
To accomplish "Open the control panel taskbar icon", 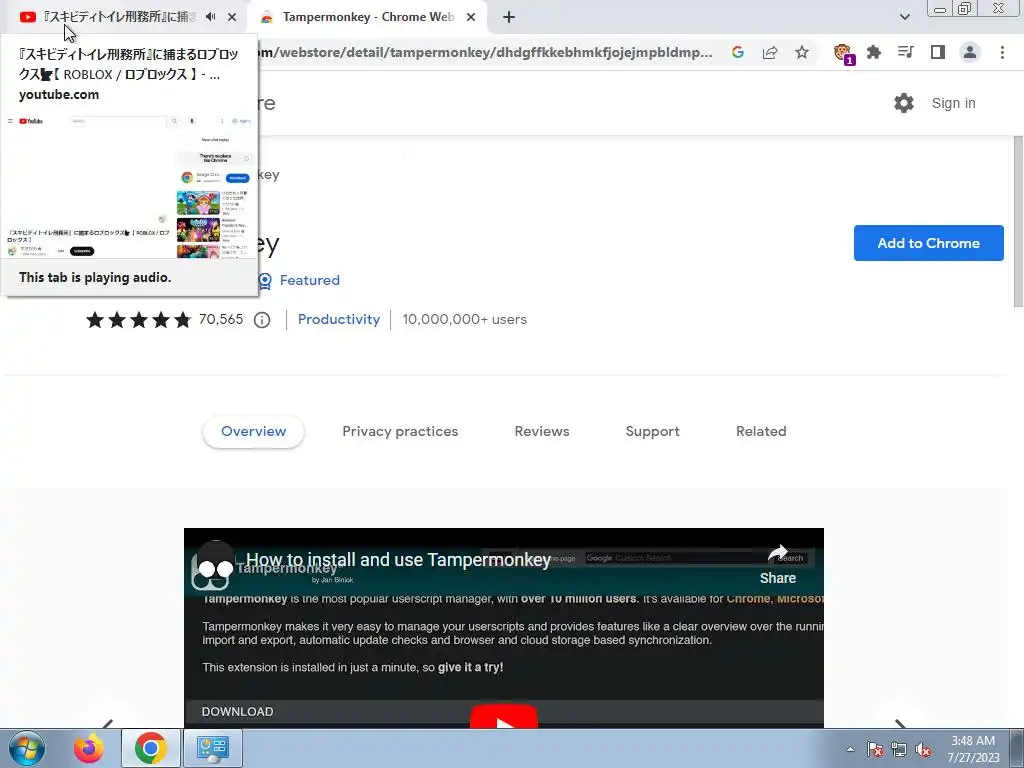I will (x=213, y=748).
